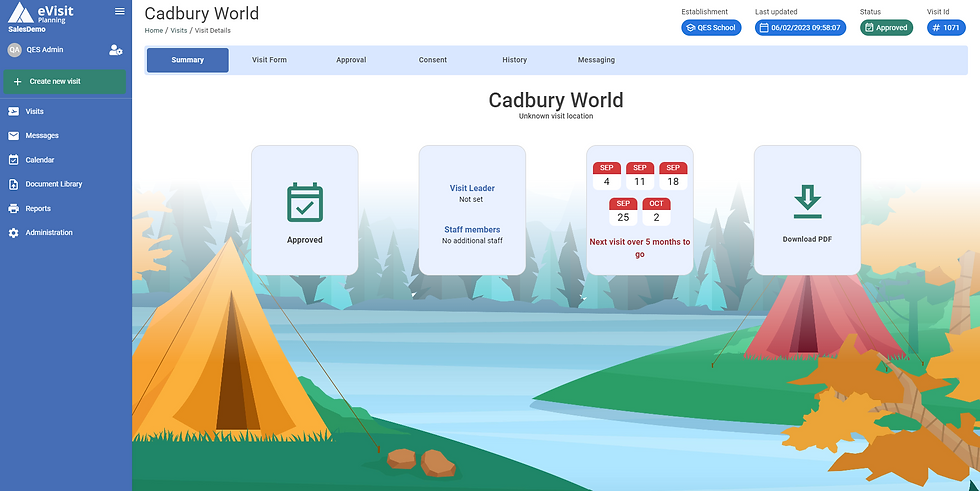The height and width of the screenshot is (491, 980).
Task: Toggle the hamburger sidebar menu
Action: 120,11
